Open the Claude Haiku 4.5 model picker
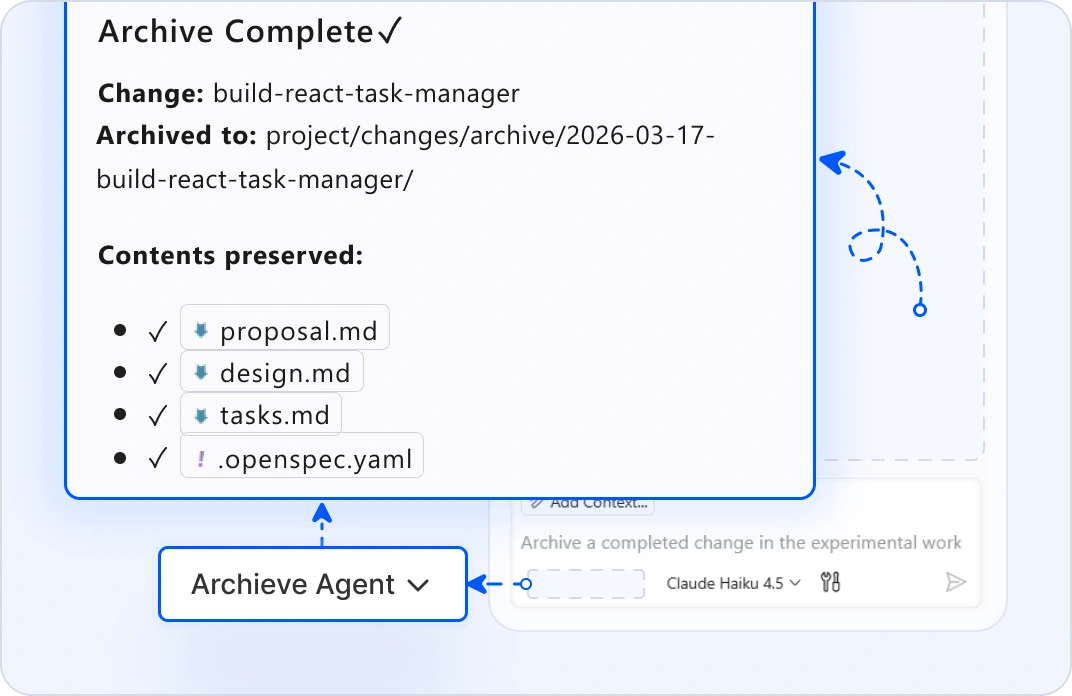 pyautogui.click(x=733, y=583)
